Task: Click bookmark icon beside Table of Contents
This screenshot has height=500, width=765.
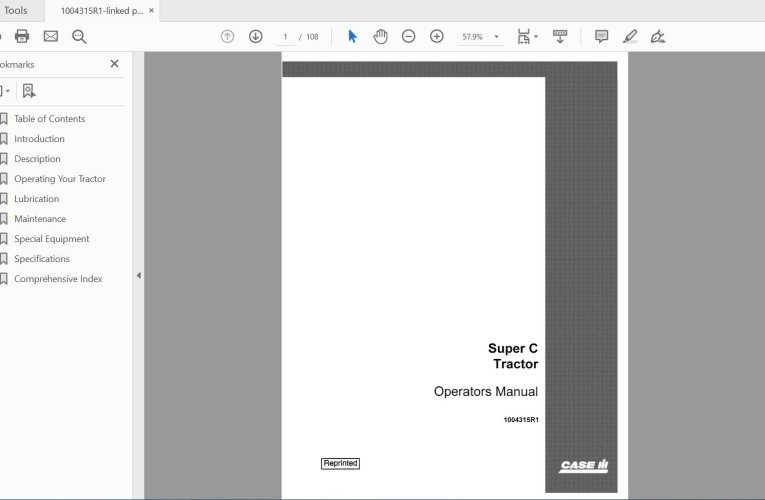Action: [x=4, y=119]
